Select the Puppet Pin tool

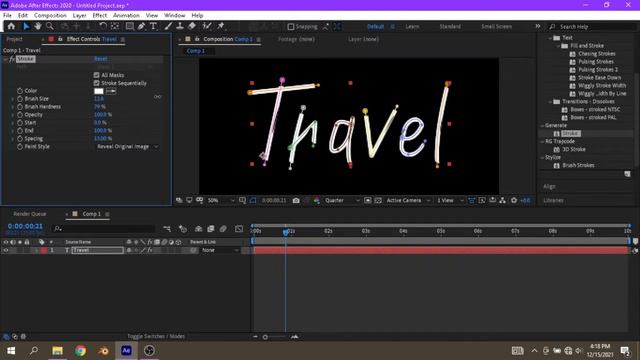point(221,26)
